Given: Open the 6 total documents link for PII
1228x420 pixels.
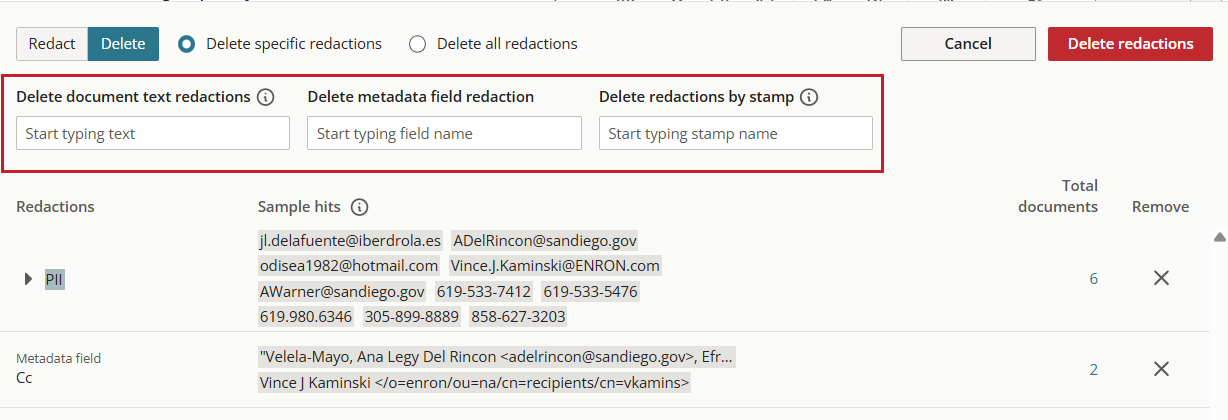Looking at the screenshot, I should (x=1093, y=279).
